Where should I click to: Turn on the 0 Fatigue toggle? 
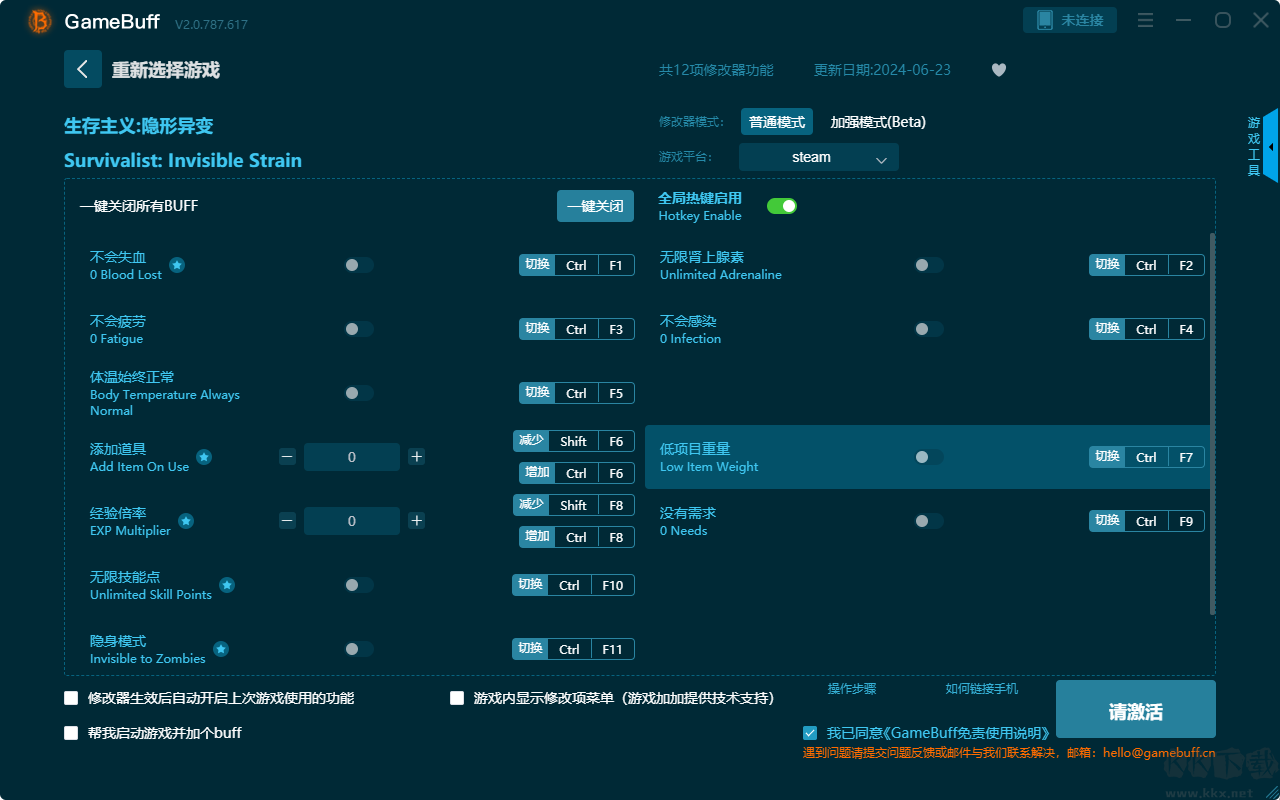coord(359,329)
